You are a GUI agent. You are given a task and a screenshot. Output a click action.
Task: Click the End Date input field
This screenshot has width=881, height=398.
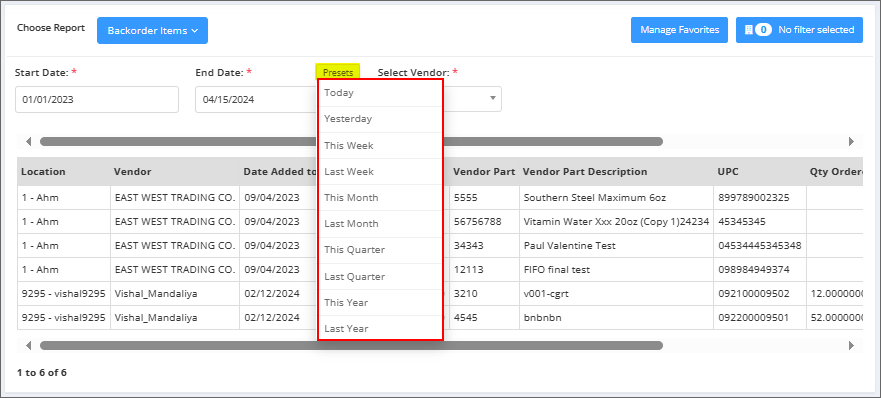pyautogui.click(x=256, y=100)
